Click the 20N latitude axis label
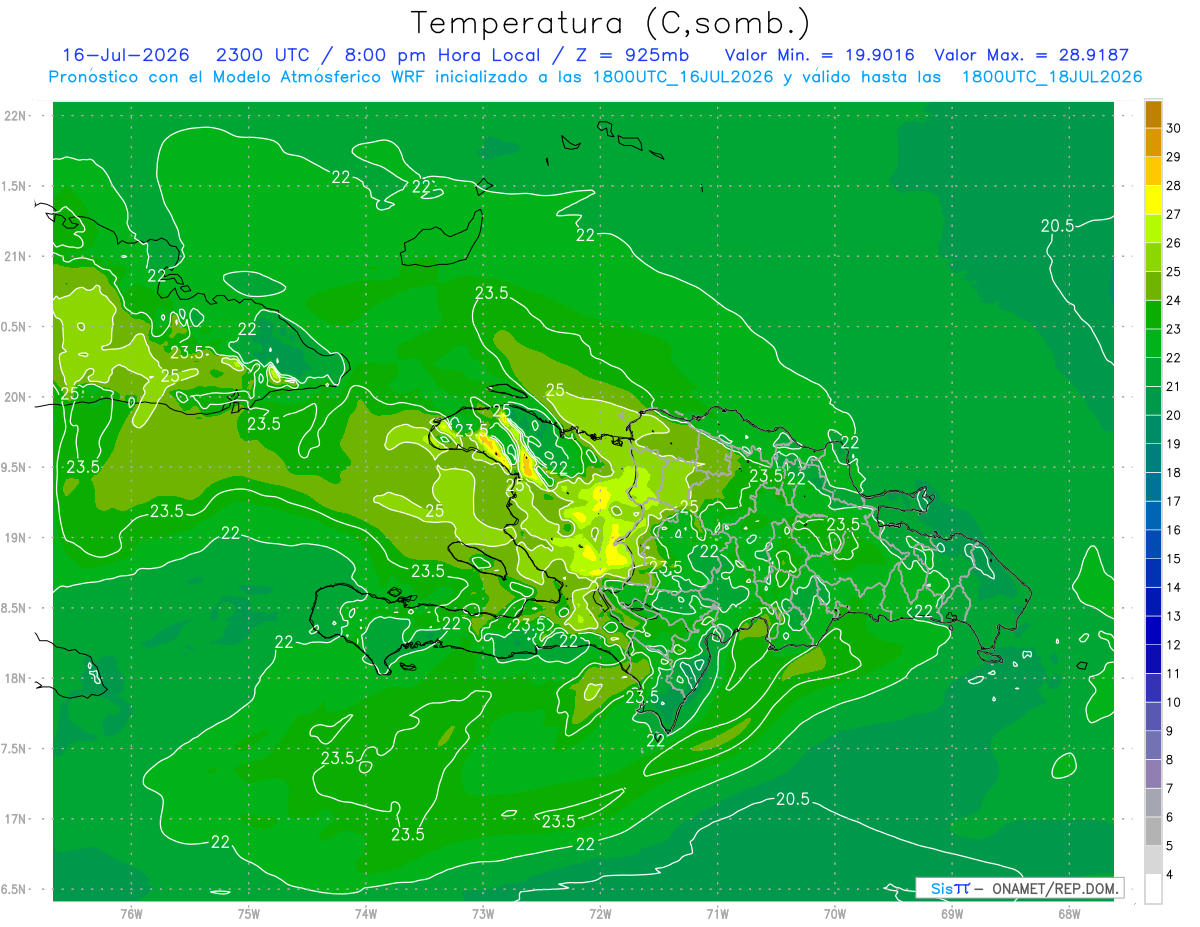Screen dimensions: 1200x927 (x=16, y=397)
